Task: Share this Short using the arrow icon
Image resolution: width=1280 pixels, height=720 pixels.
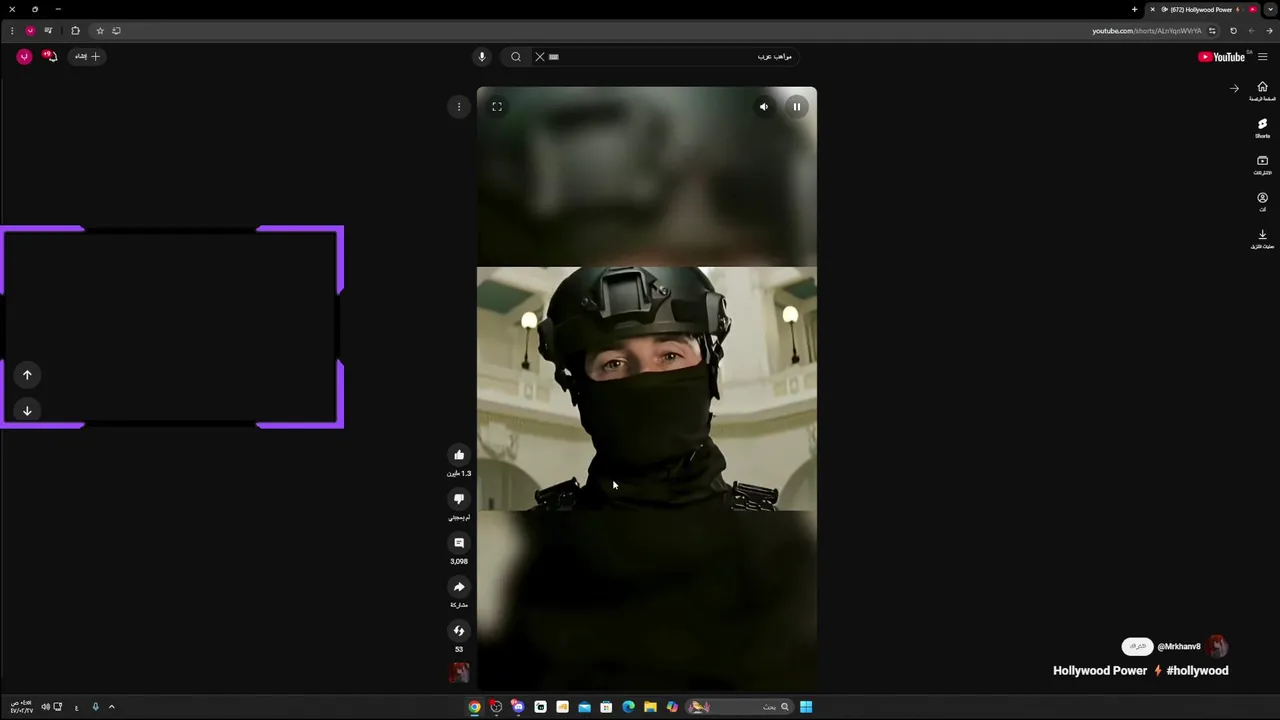Action: 459,587
